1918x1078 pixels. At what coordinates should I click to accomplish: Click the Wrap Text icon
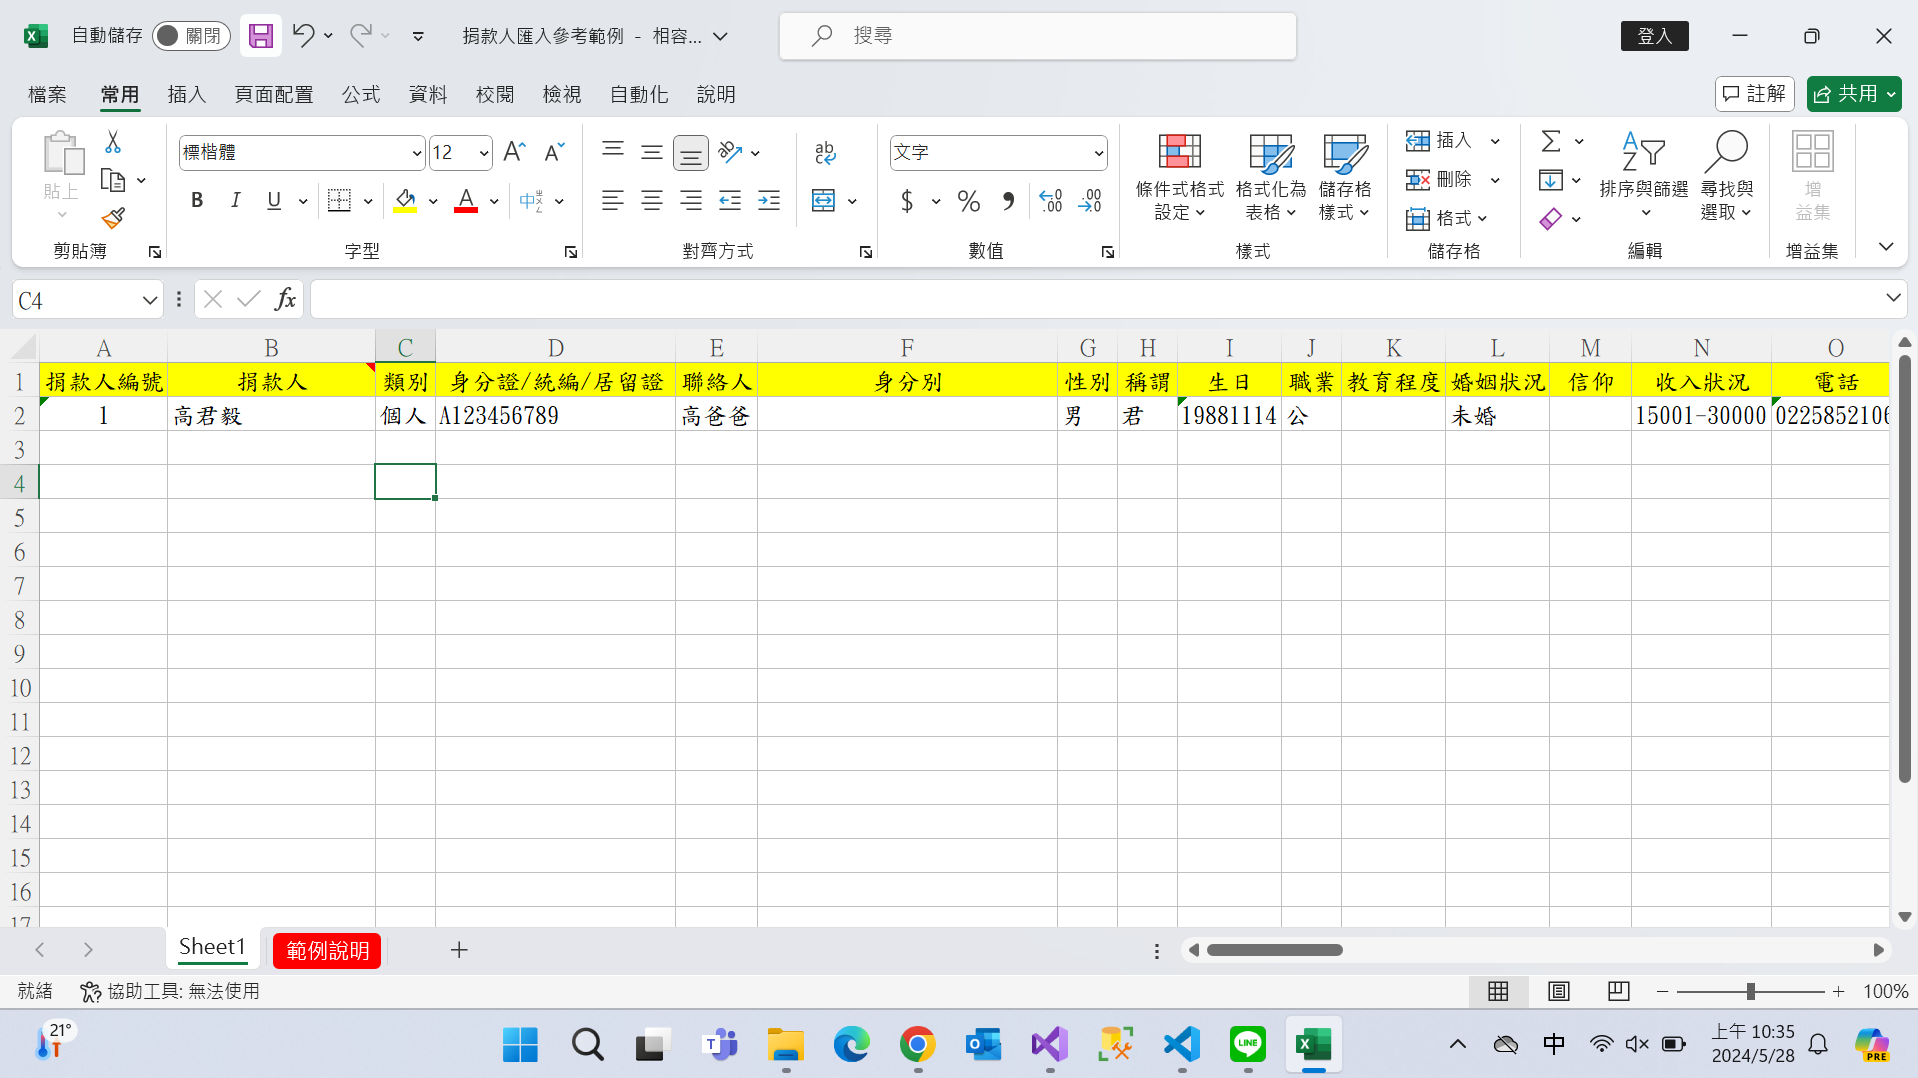(824, 152)
